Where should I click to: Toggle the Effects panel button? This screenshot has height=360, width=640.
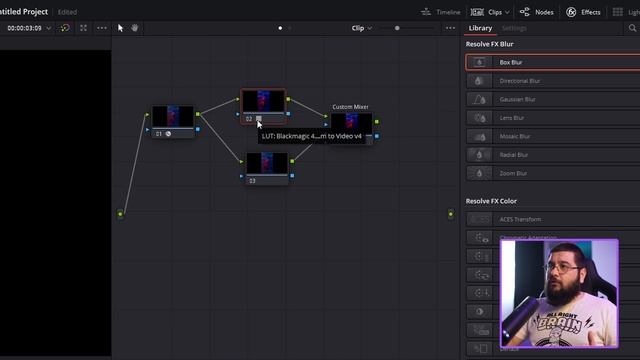coord(583,12)
